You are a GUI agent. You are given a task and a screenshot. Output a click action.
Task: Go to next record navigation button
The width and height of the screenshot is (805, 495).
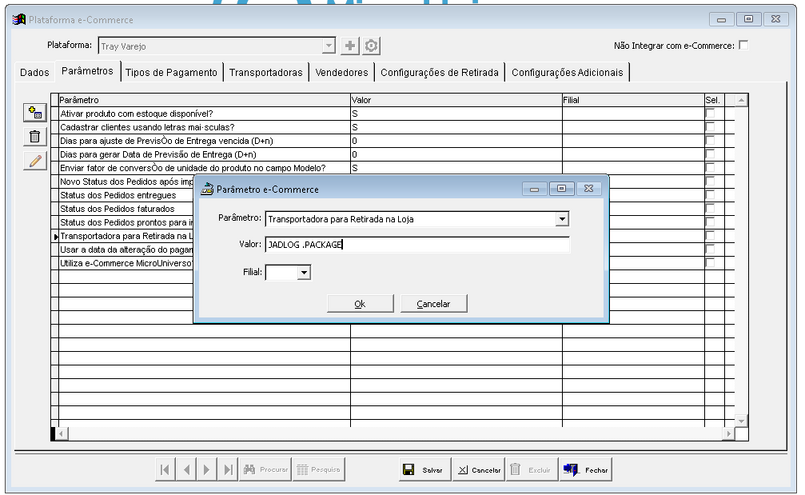click(206, 469)
